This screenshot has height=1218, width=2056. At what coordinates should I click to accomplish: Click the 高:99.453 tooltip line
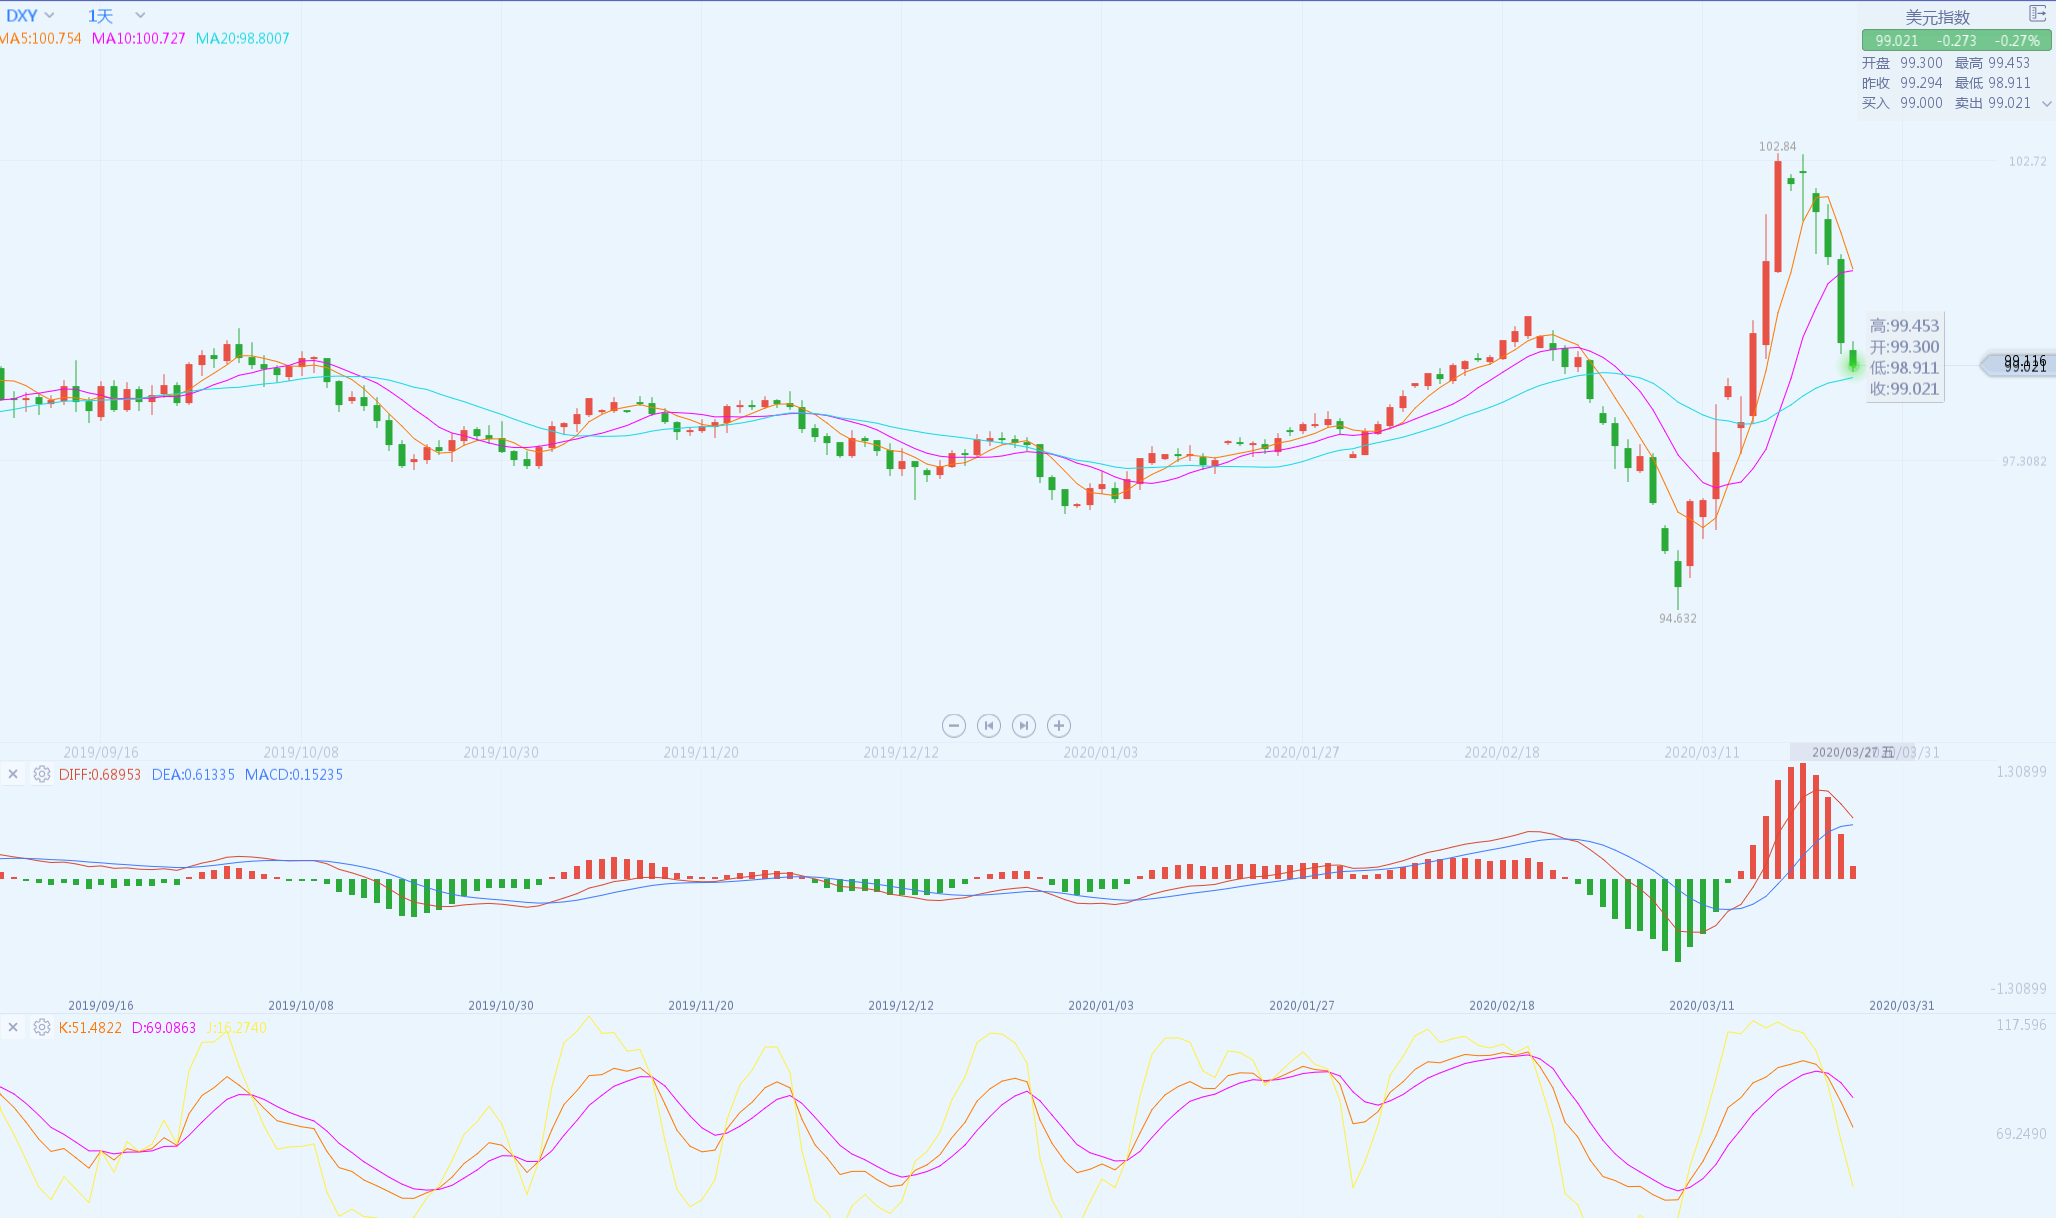(1905, 326)
